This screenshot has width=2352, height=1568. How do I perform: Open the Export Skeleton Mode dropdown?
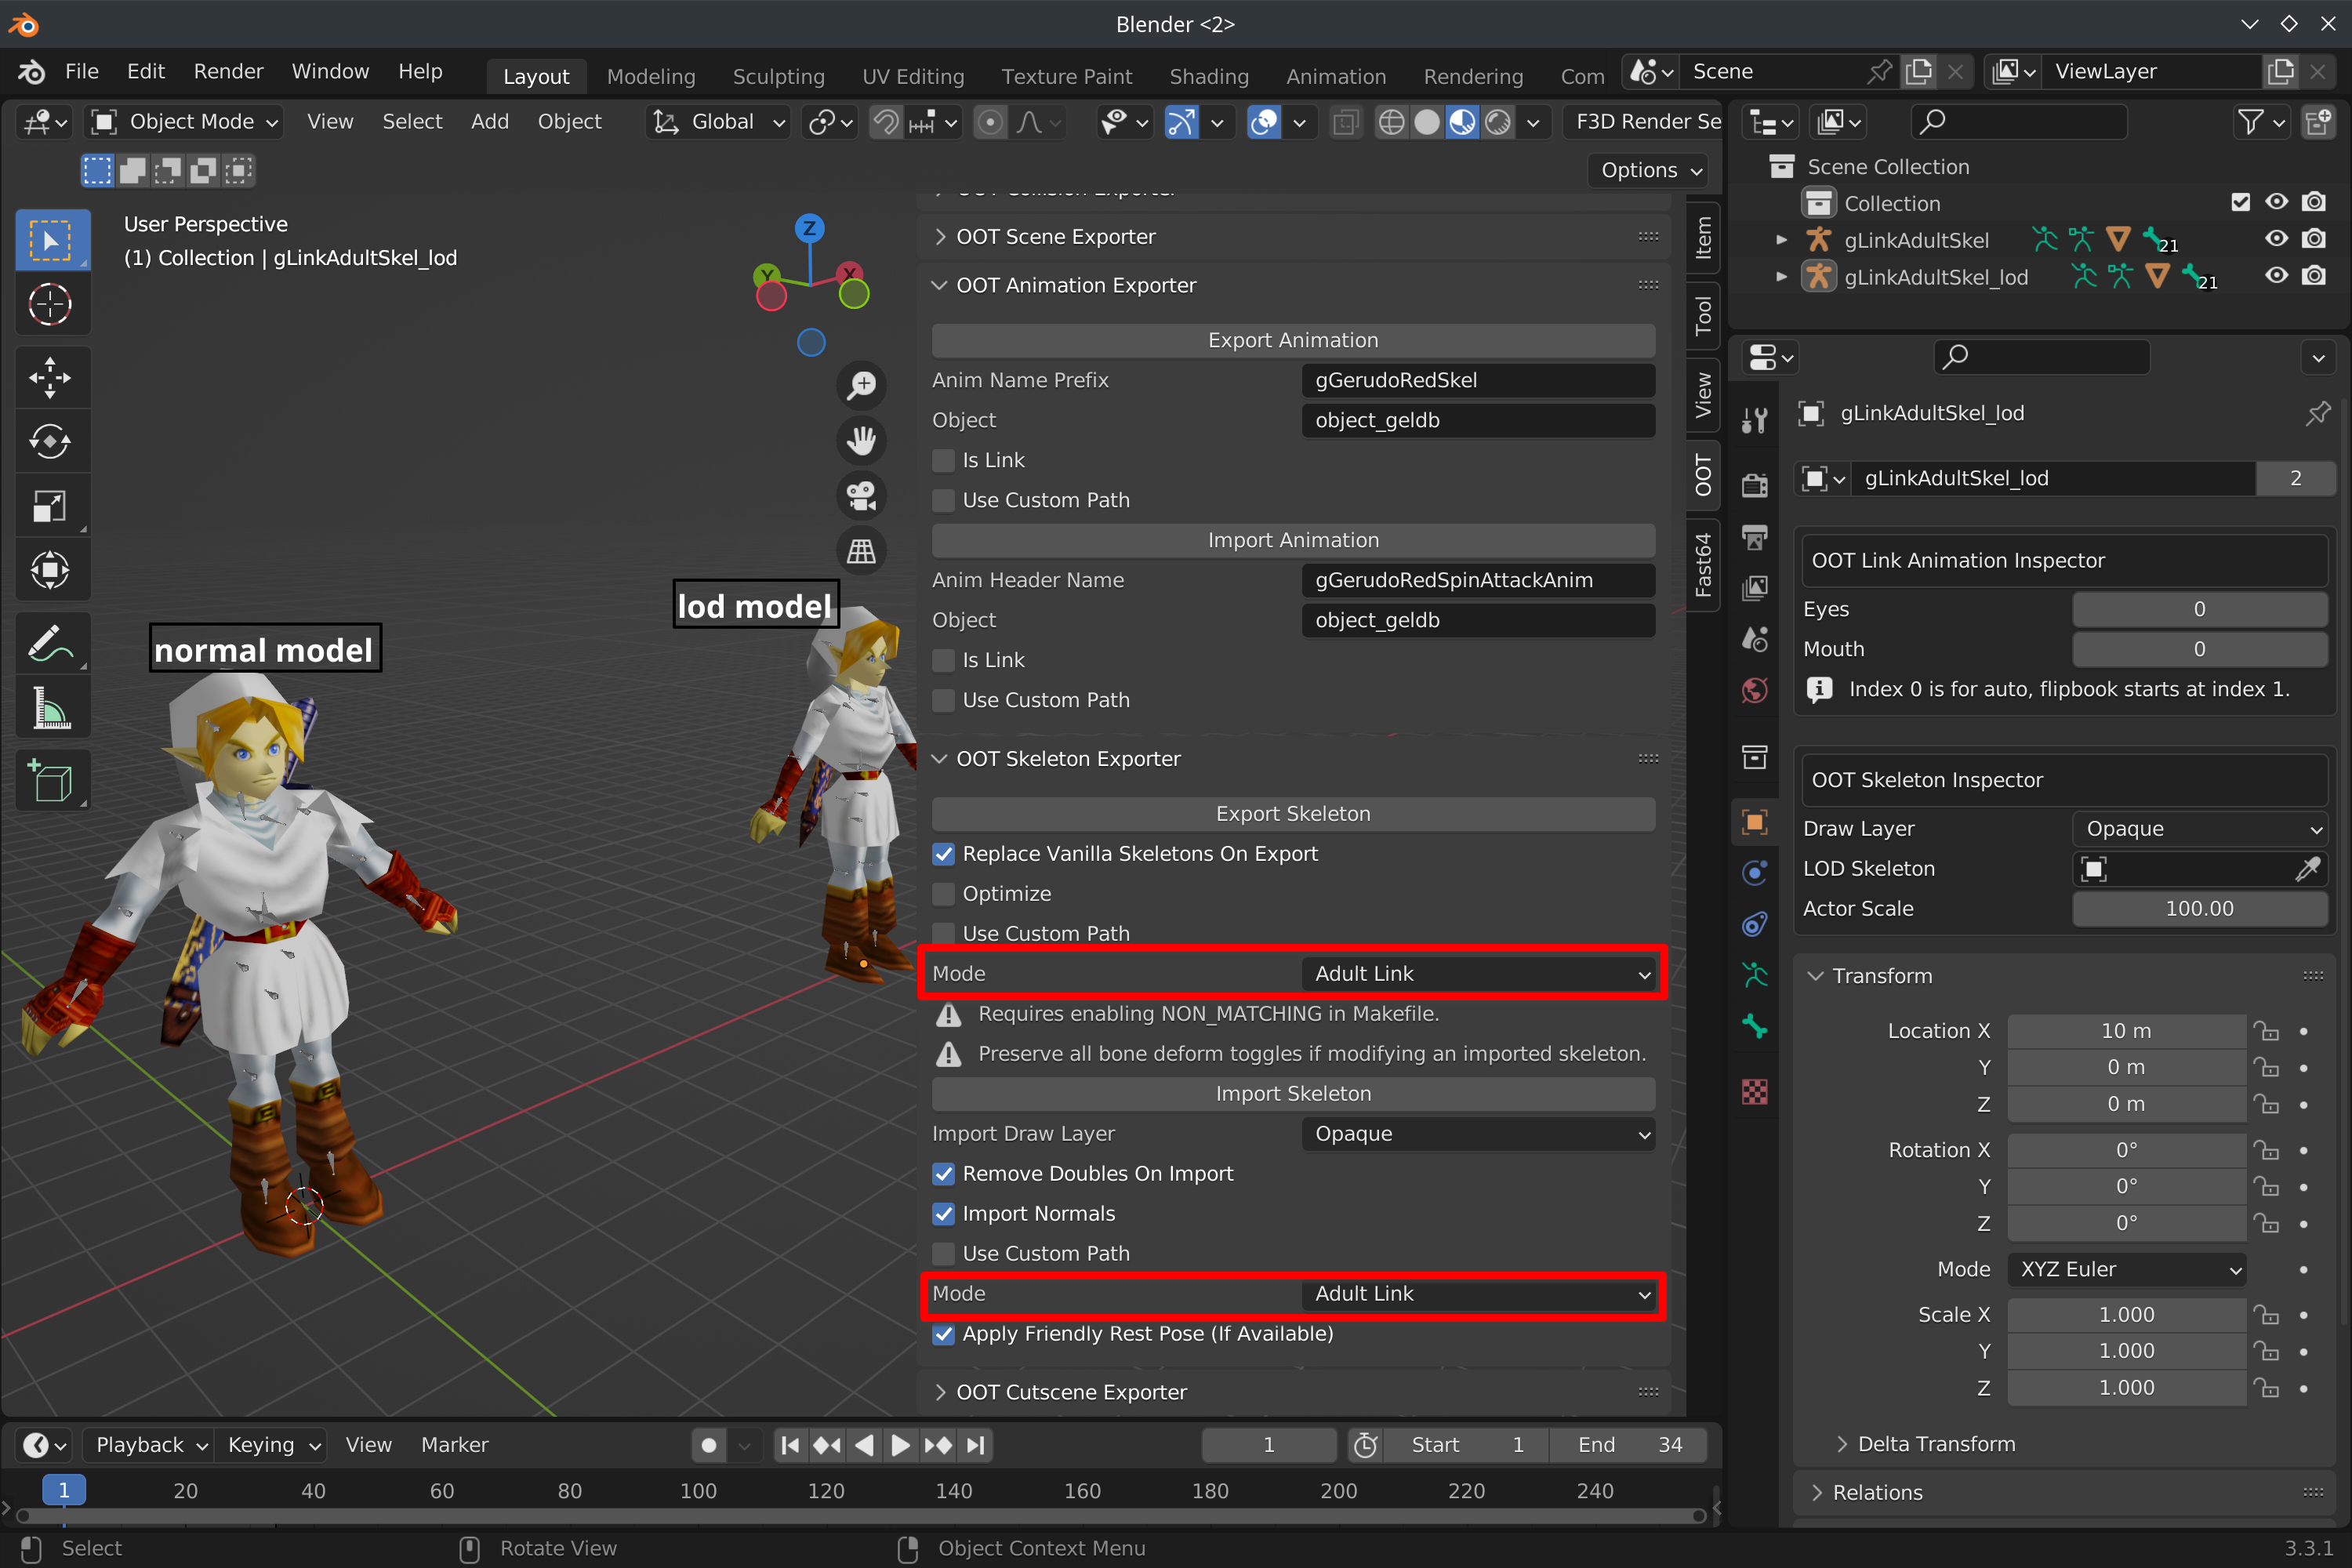[x=1478, y=974]
